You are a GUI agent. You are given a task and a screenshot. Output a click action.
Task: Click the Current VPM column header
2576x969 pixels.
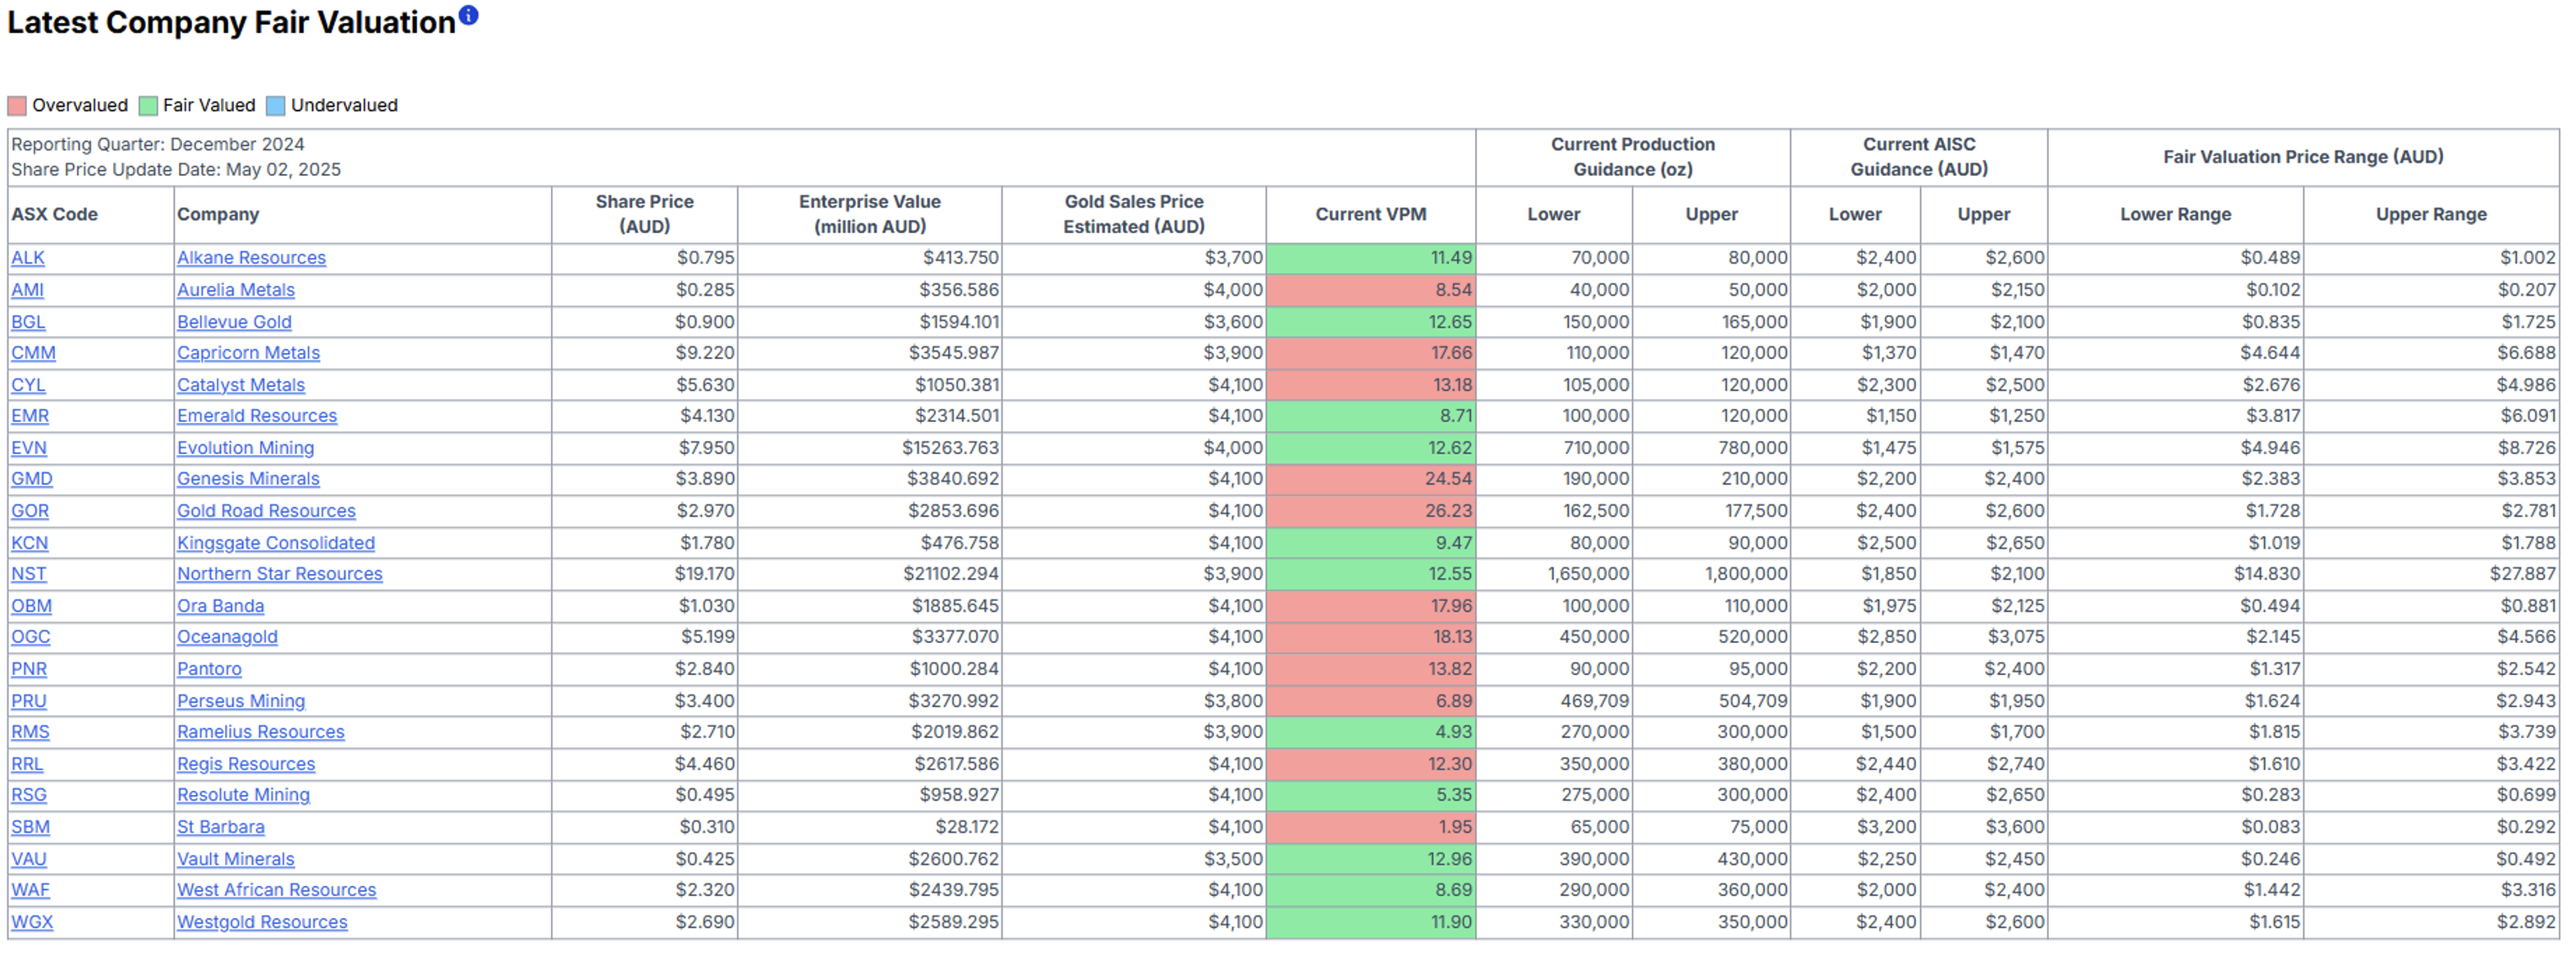(1370, 214)
